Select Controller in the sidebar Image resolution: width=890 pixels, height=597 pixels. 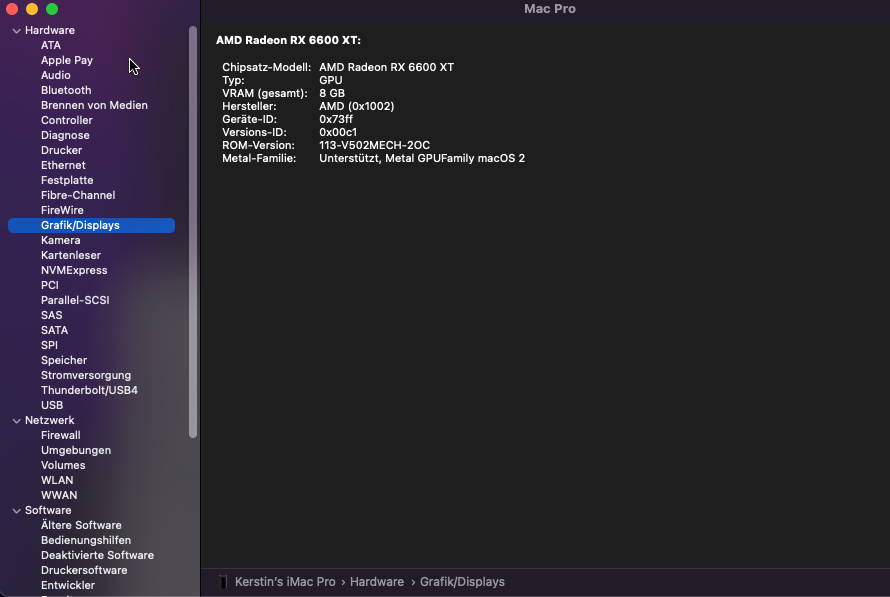click(66, 120)
